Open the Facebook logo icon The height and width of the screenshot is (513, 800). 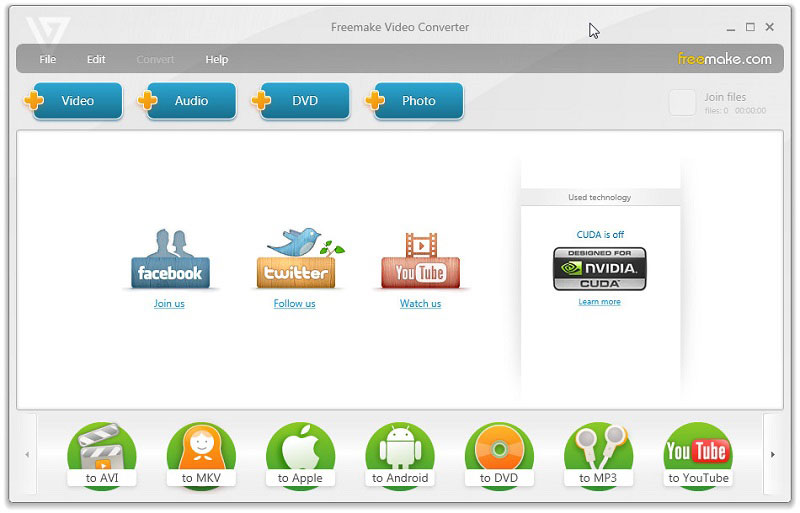(x=169, y=261)
